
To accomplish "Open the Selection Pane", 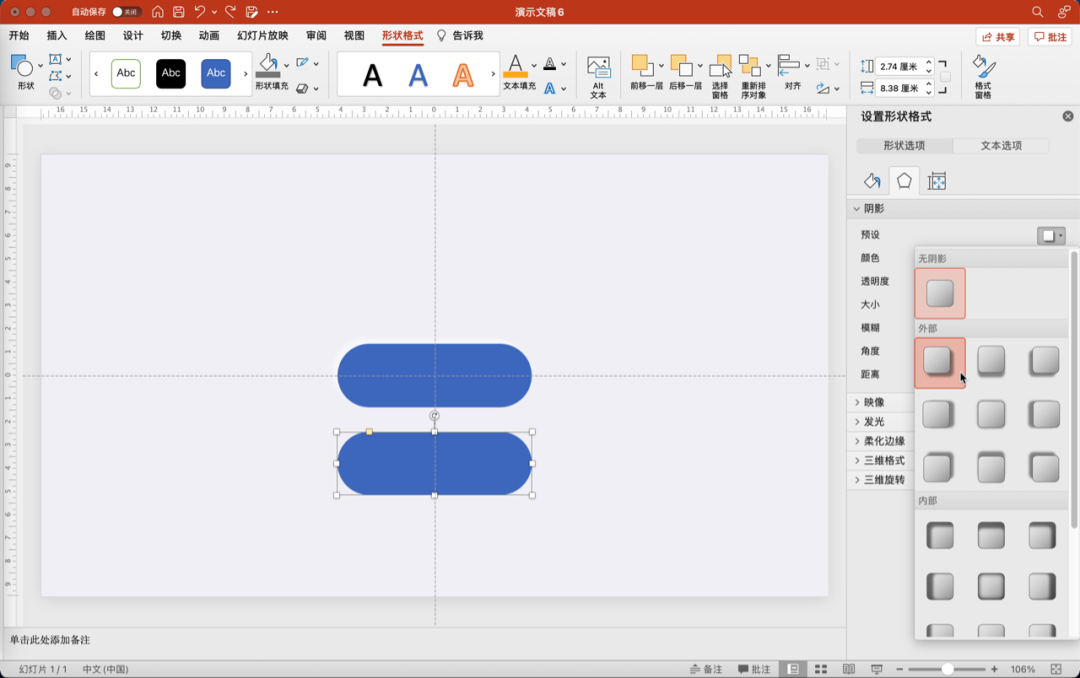I will [720, 76].
